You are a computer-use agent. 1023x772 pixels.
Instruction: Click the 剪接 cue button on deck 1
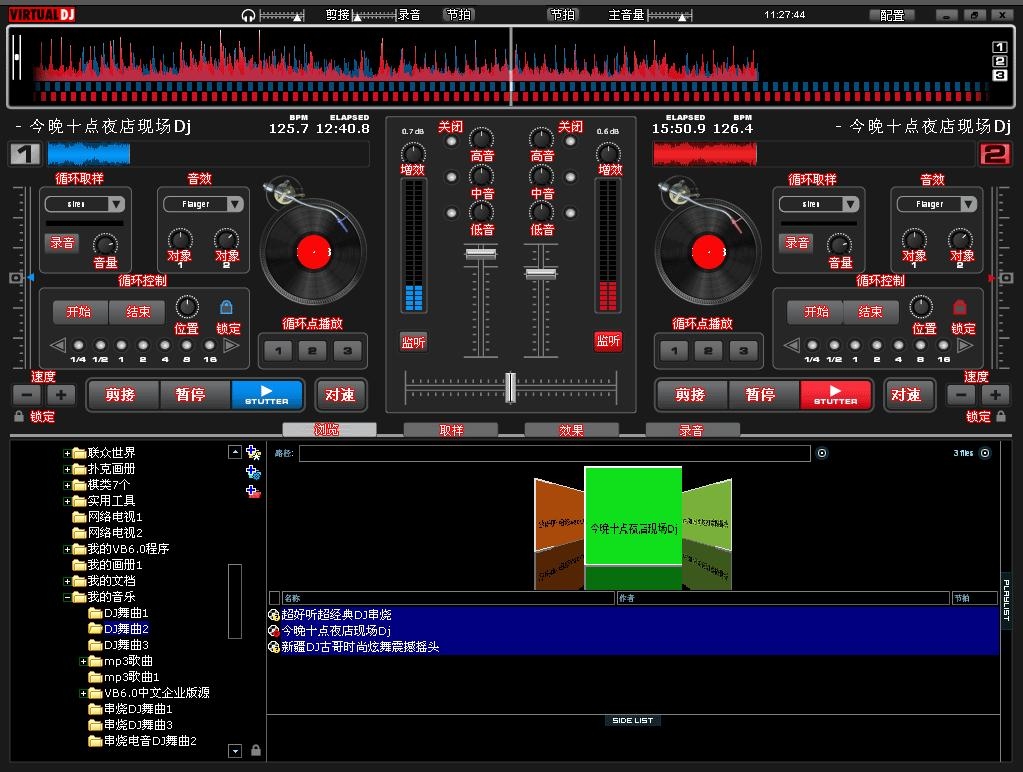[122, 395]
